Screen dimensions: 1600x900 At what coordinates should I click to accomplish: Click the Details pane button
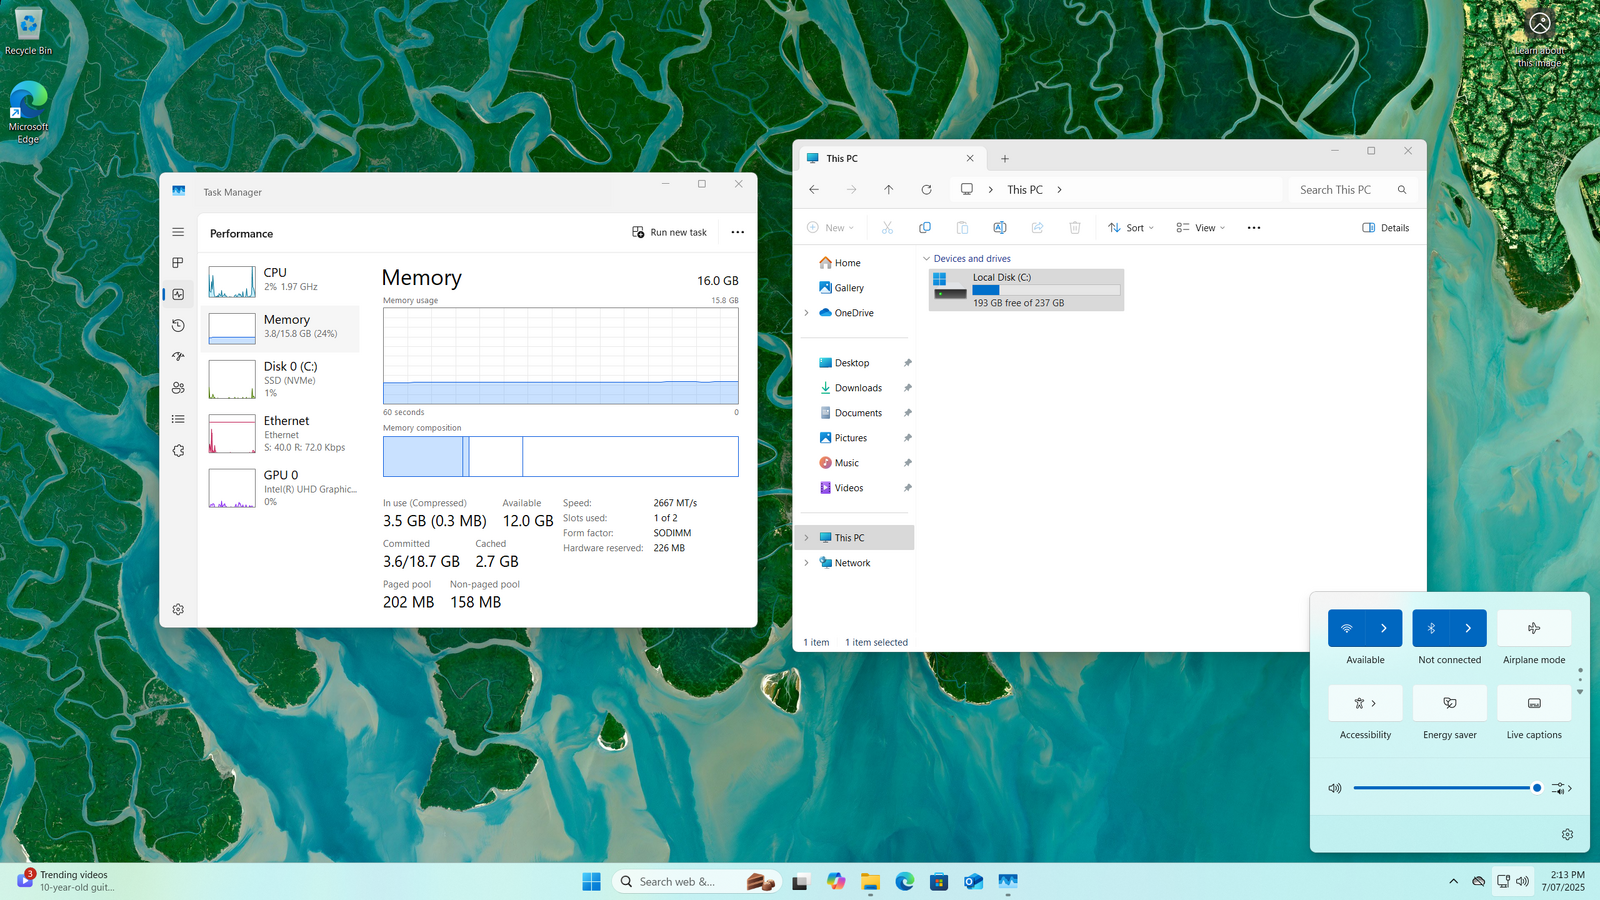[1385, 228]
